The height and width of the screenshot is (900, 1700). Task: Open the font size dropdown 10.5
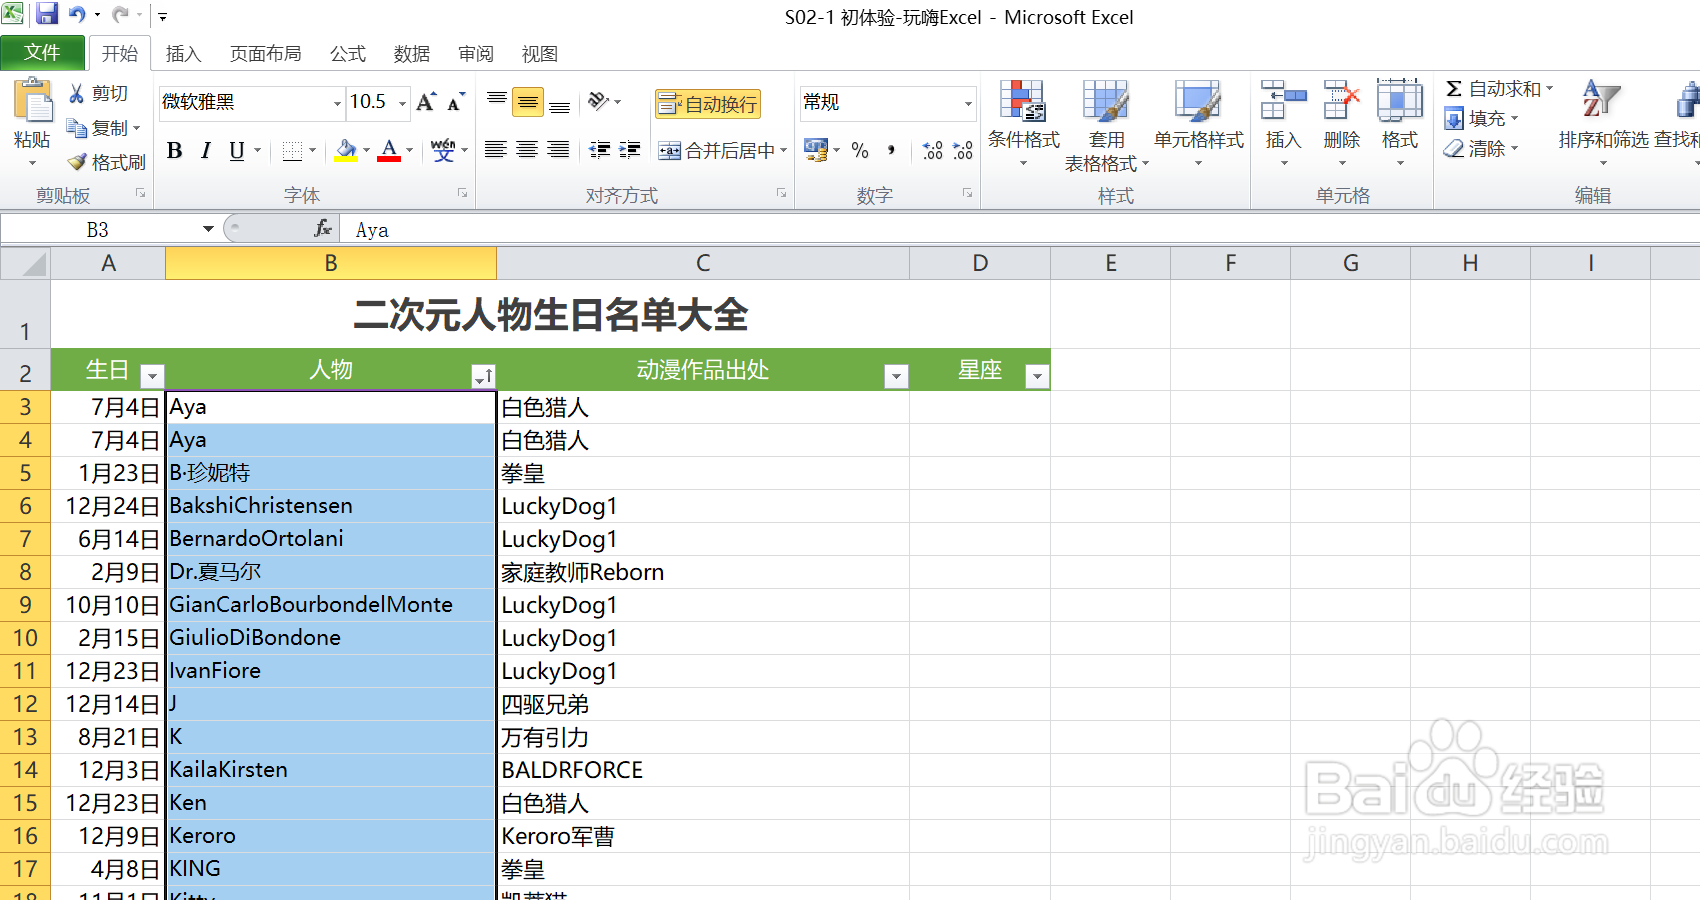tap(402, 103)
